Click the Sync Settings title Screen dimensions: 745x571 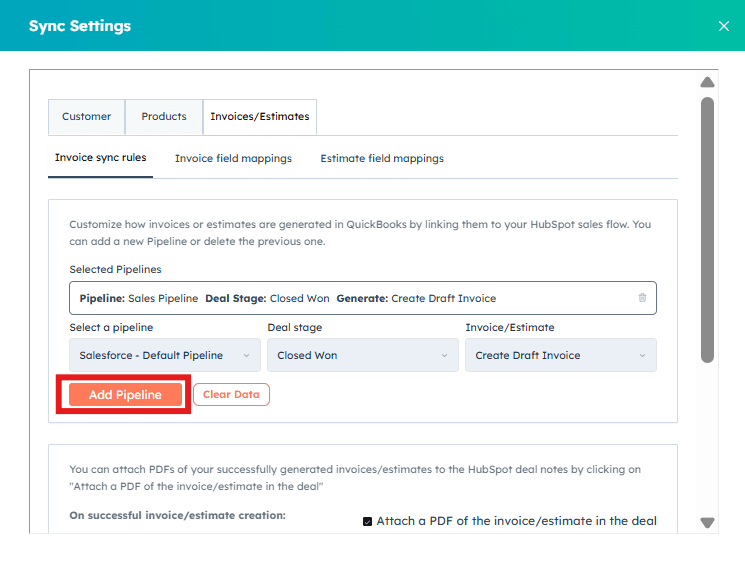point(80,26)
